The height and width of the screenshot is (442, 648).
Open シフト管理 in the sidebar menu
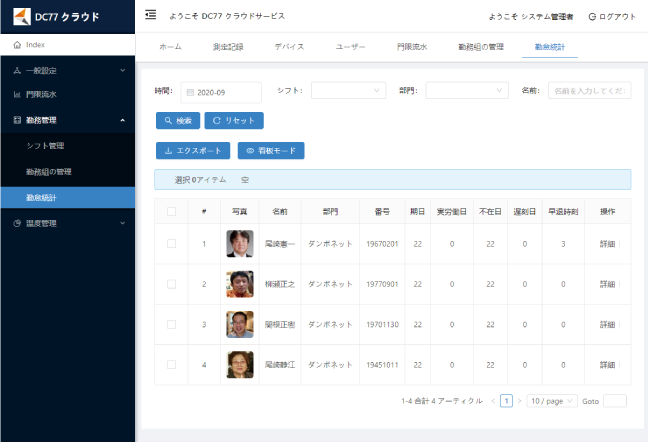45,146
